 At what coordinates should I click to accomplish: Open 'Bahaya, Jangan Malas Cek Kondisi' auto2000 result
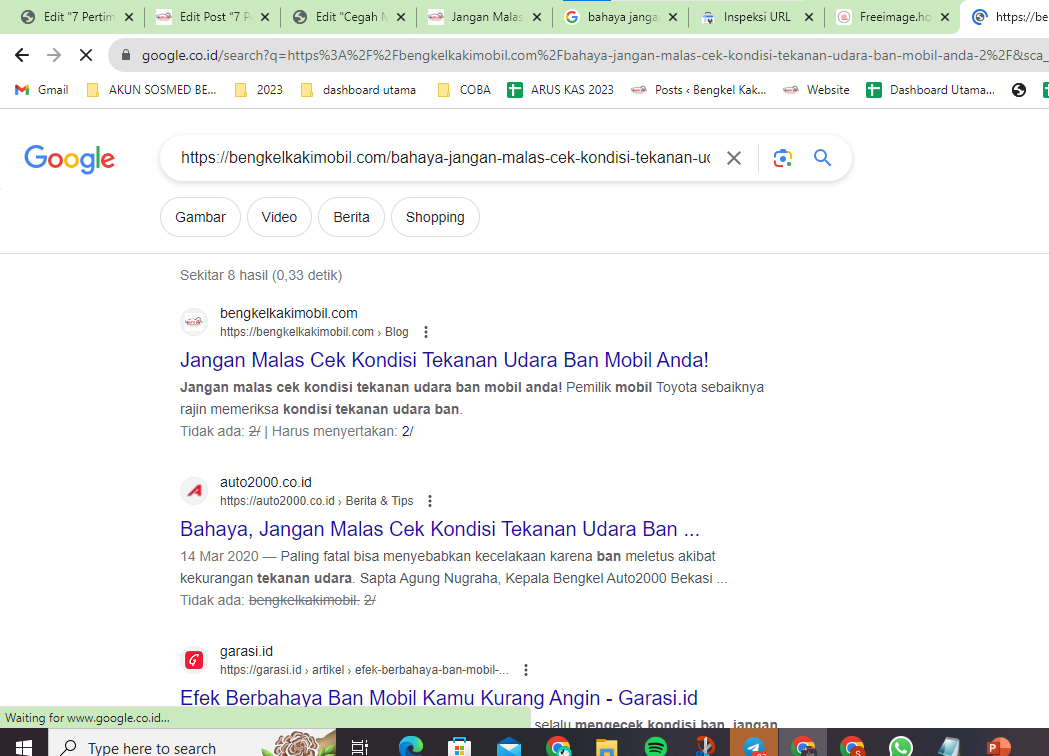click(440, 529)
